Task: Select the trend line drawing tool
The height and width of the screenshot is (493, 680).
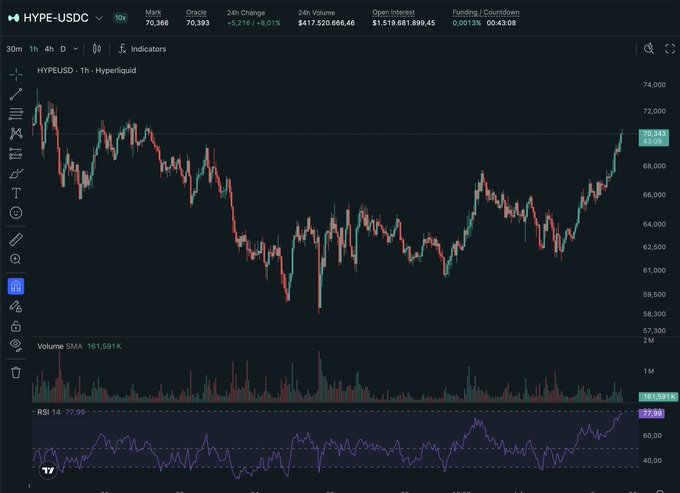Action: tap(16, 94)
